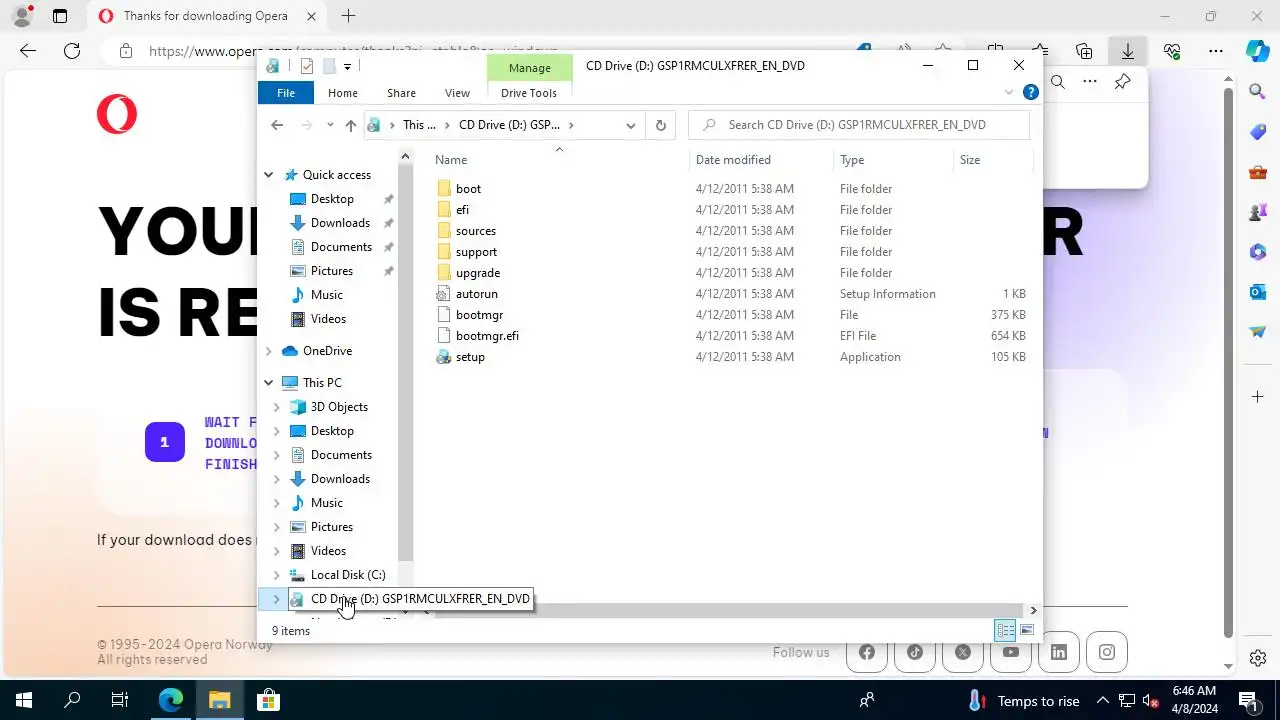Expand Local Disk (C:) tree node
Viewport: 1280px width, 720px height.
277,575
